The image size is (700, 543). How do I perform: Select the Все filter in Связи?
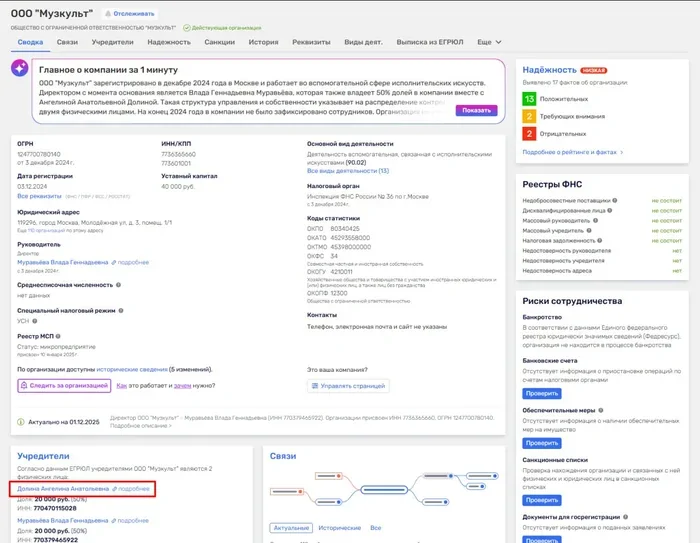[375, 527]
